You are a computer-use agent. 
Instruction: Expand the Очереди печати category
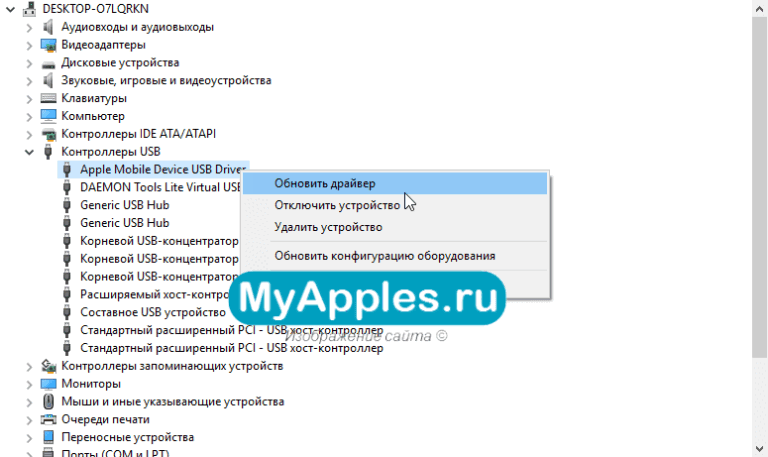pyautogui.click(x=29, y=420)
